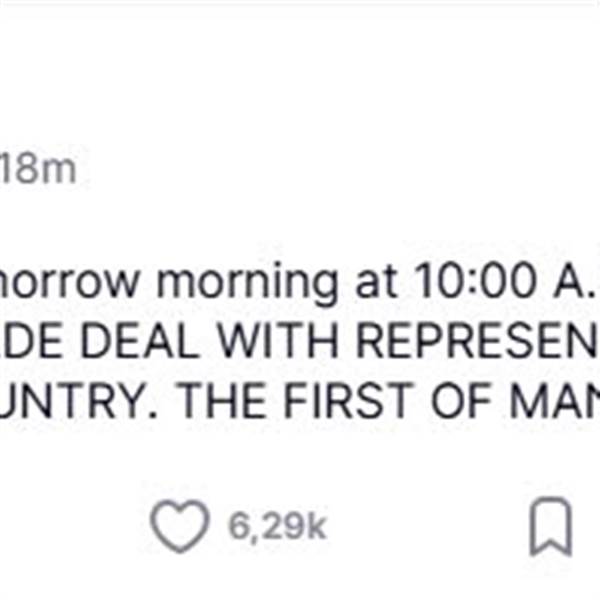Viewport: 600px width, 600px height.
Task: Open the 6,29k likes count
Action: click(x=277, y=527)
